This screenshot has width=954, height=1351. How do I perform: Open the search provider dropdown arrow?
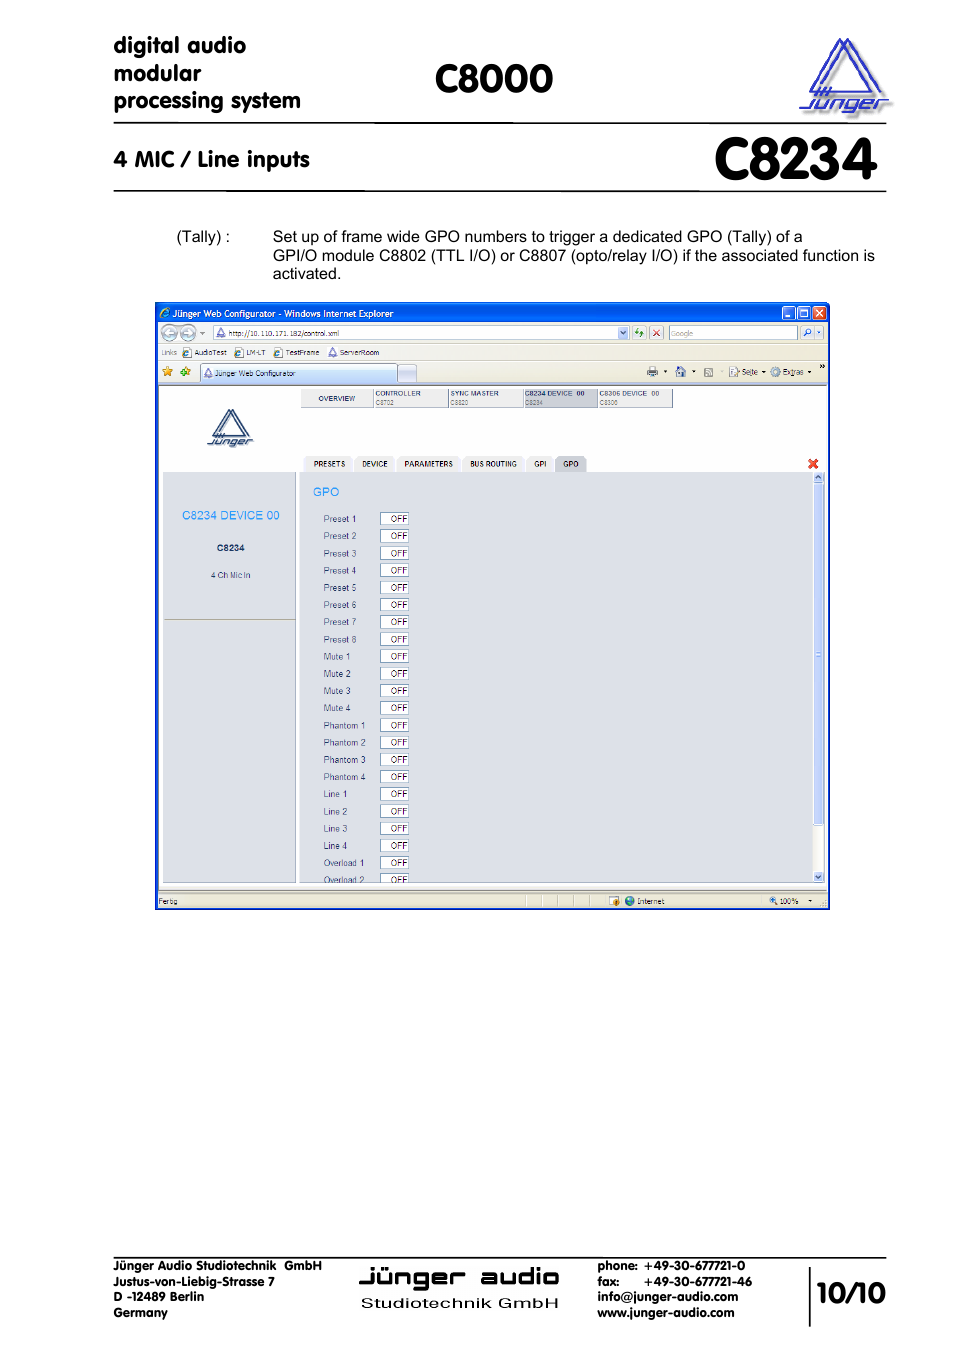(x=819, y=333)
